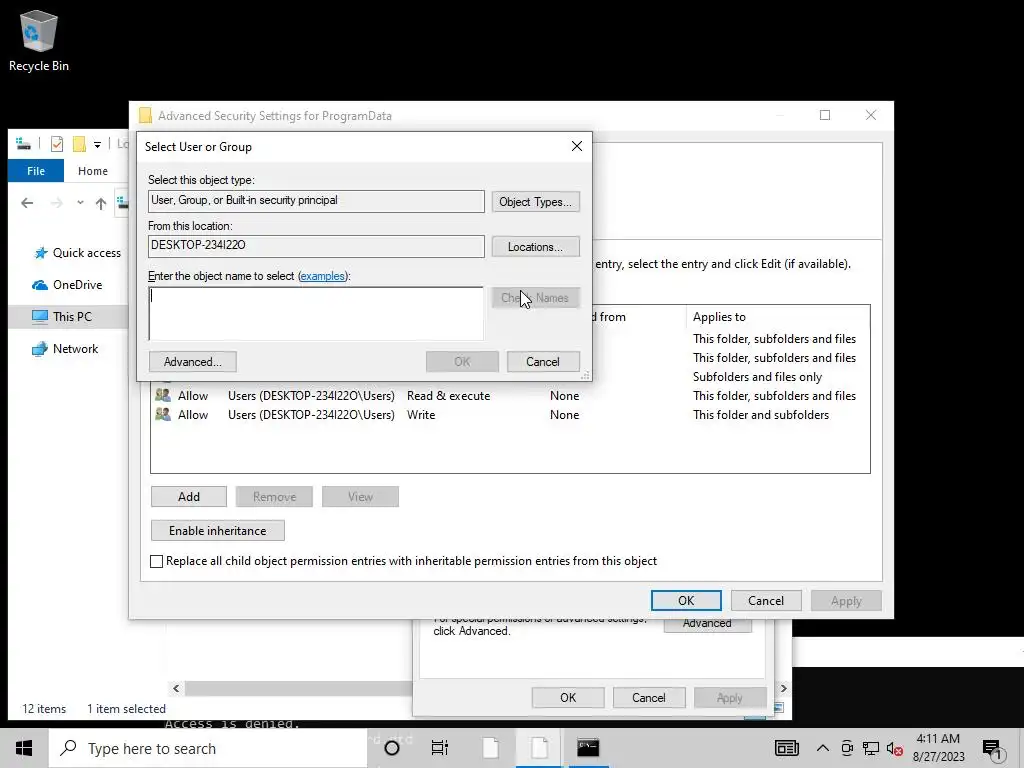Confirm Advanced Security Settings with OK
Screen dimensions: 1024x768
[686, 601]
